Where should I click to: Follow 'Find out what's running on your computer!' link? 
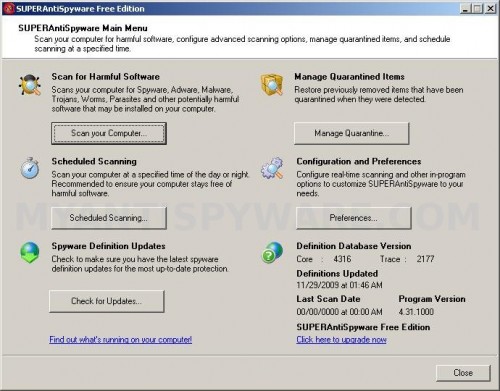121,340
